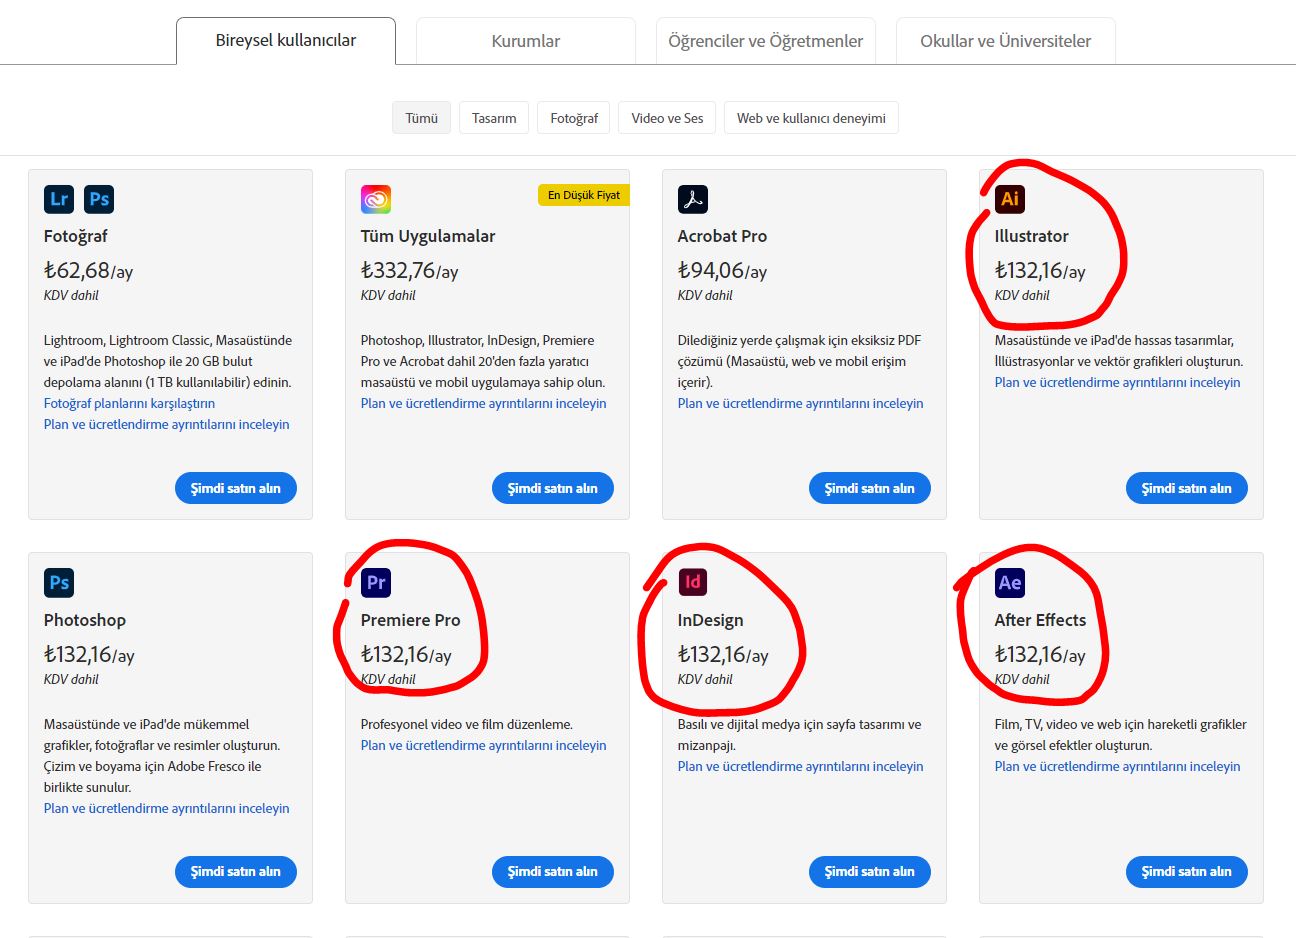This screenshot has width=1296, height=938.
Task: View plan details link for Premiere Pro
Action: click(x=484, y=745)
